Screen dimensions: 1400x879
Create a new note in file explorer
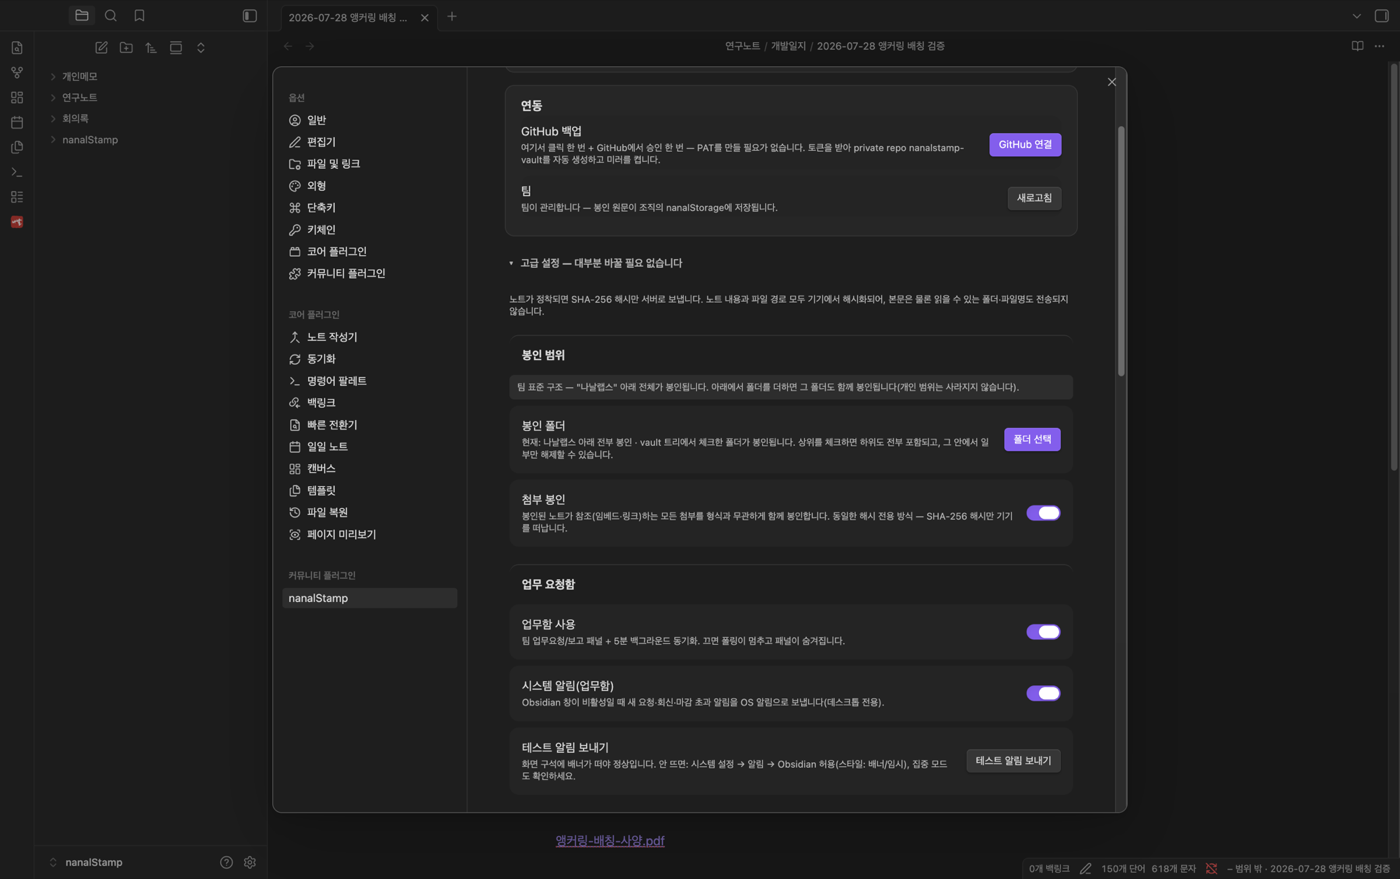tap(101, 48)
